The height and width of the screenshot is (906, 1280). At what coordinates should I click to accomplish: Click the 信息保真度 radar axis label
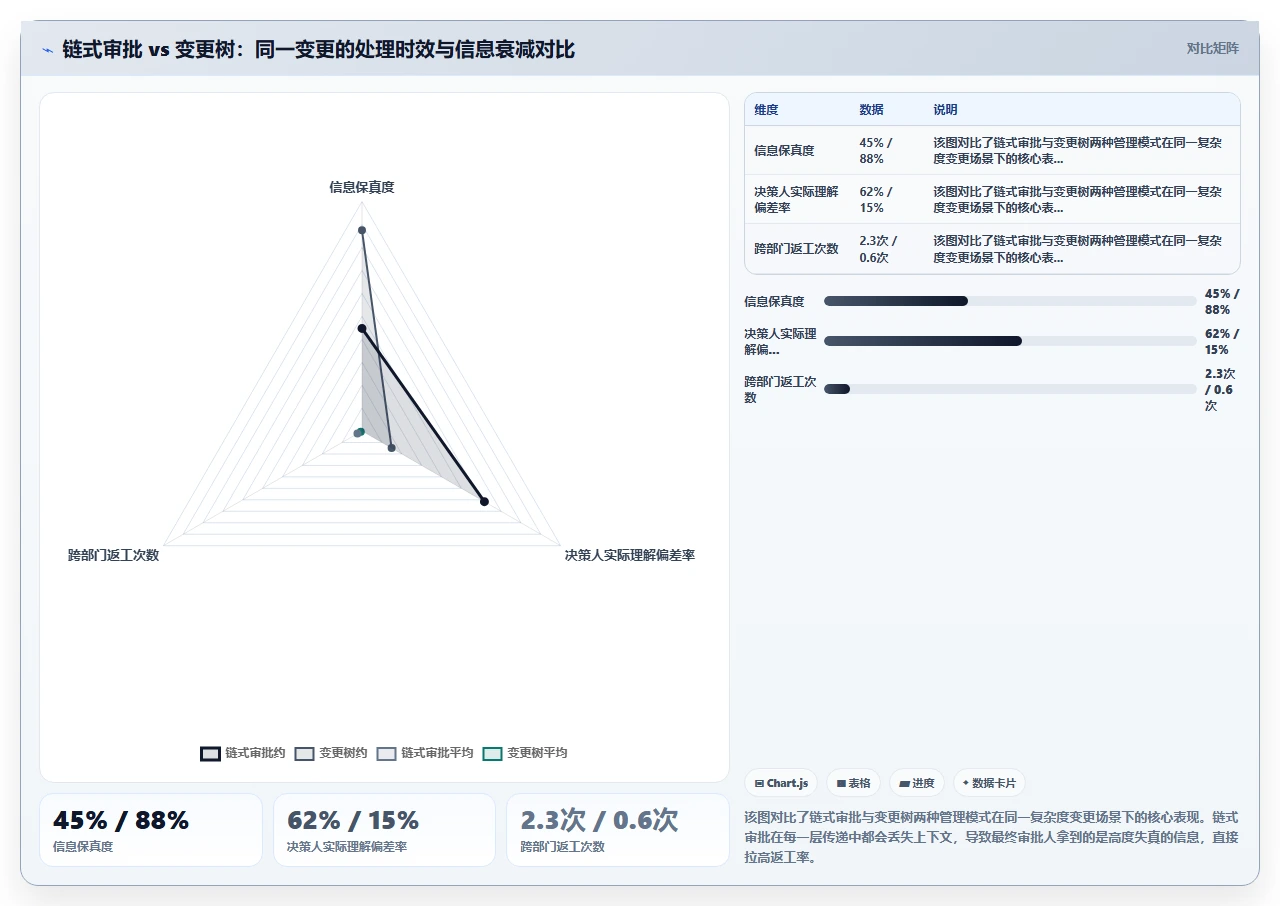click(x=362, y=187)
